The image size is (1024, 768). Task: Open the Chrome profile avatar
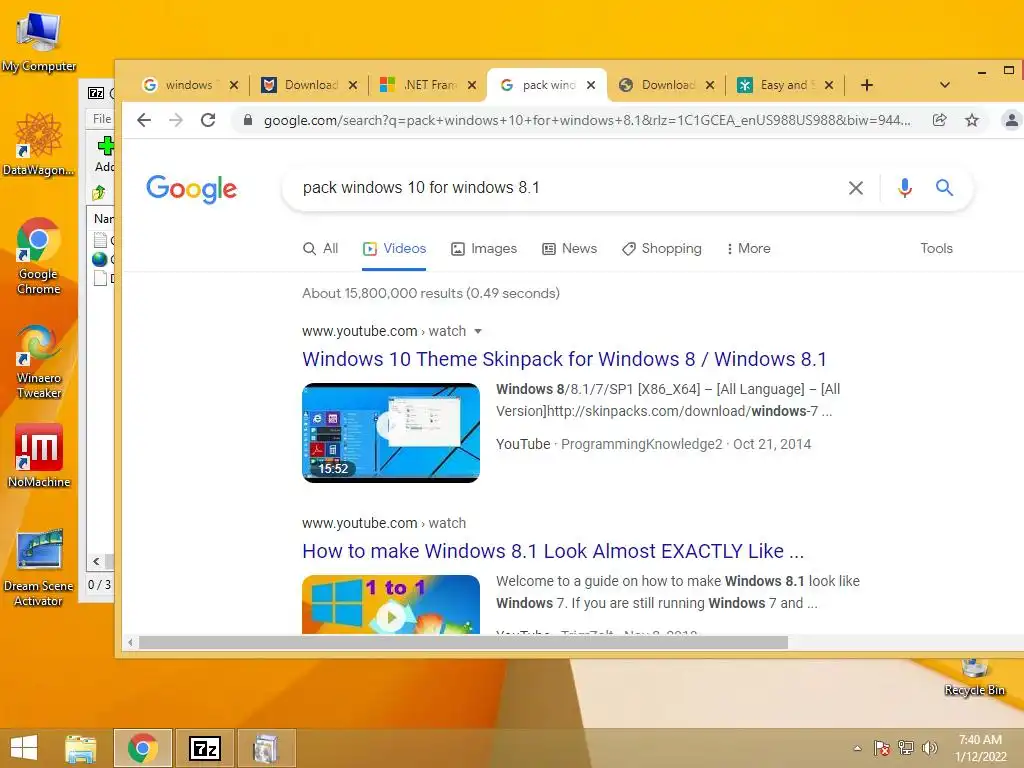point(1011,120)
